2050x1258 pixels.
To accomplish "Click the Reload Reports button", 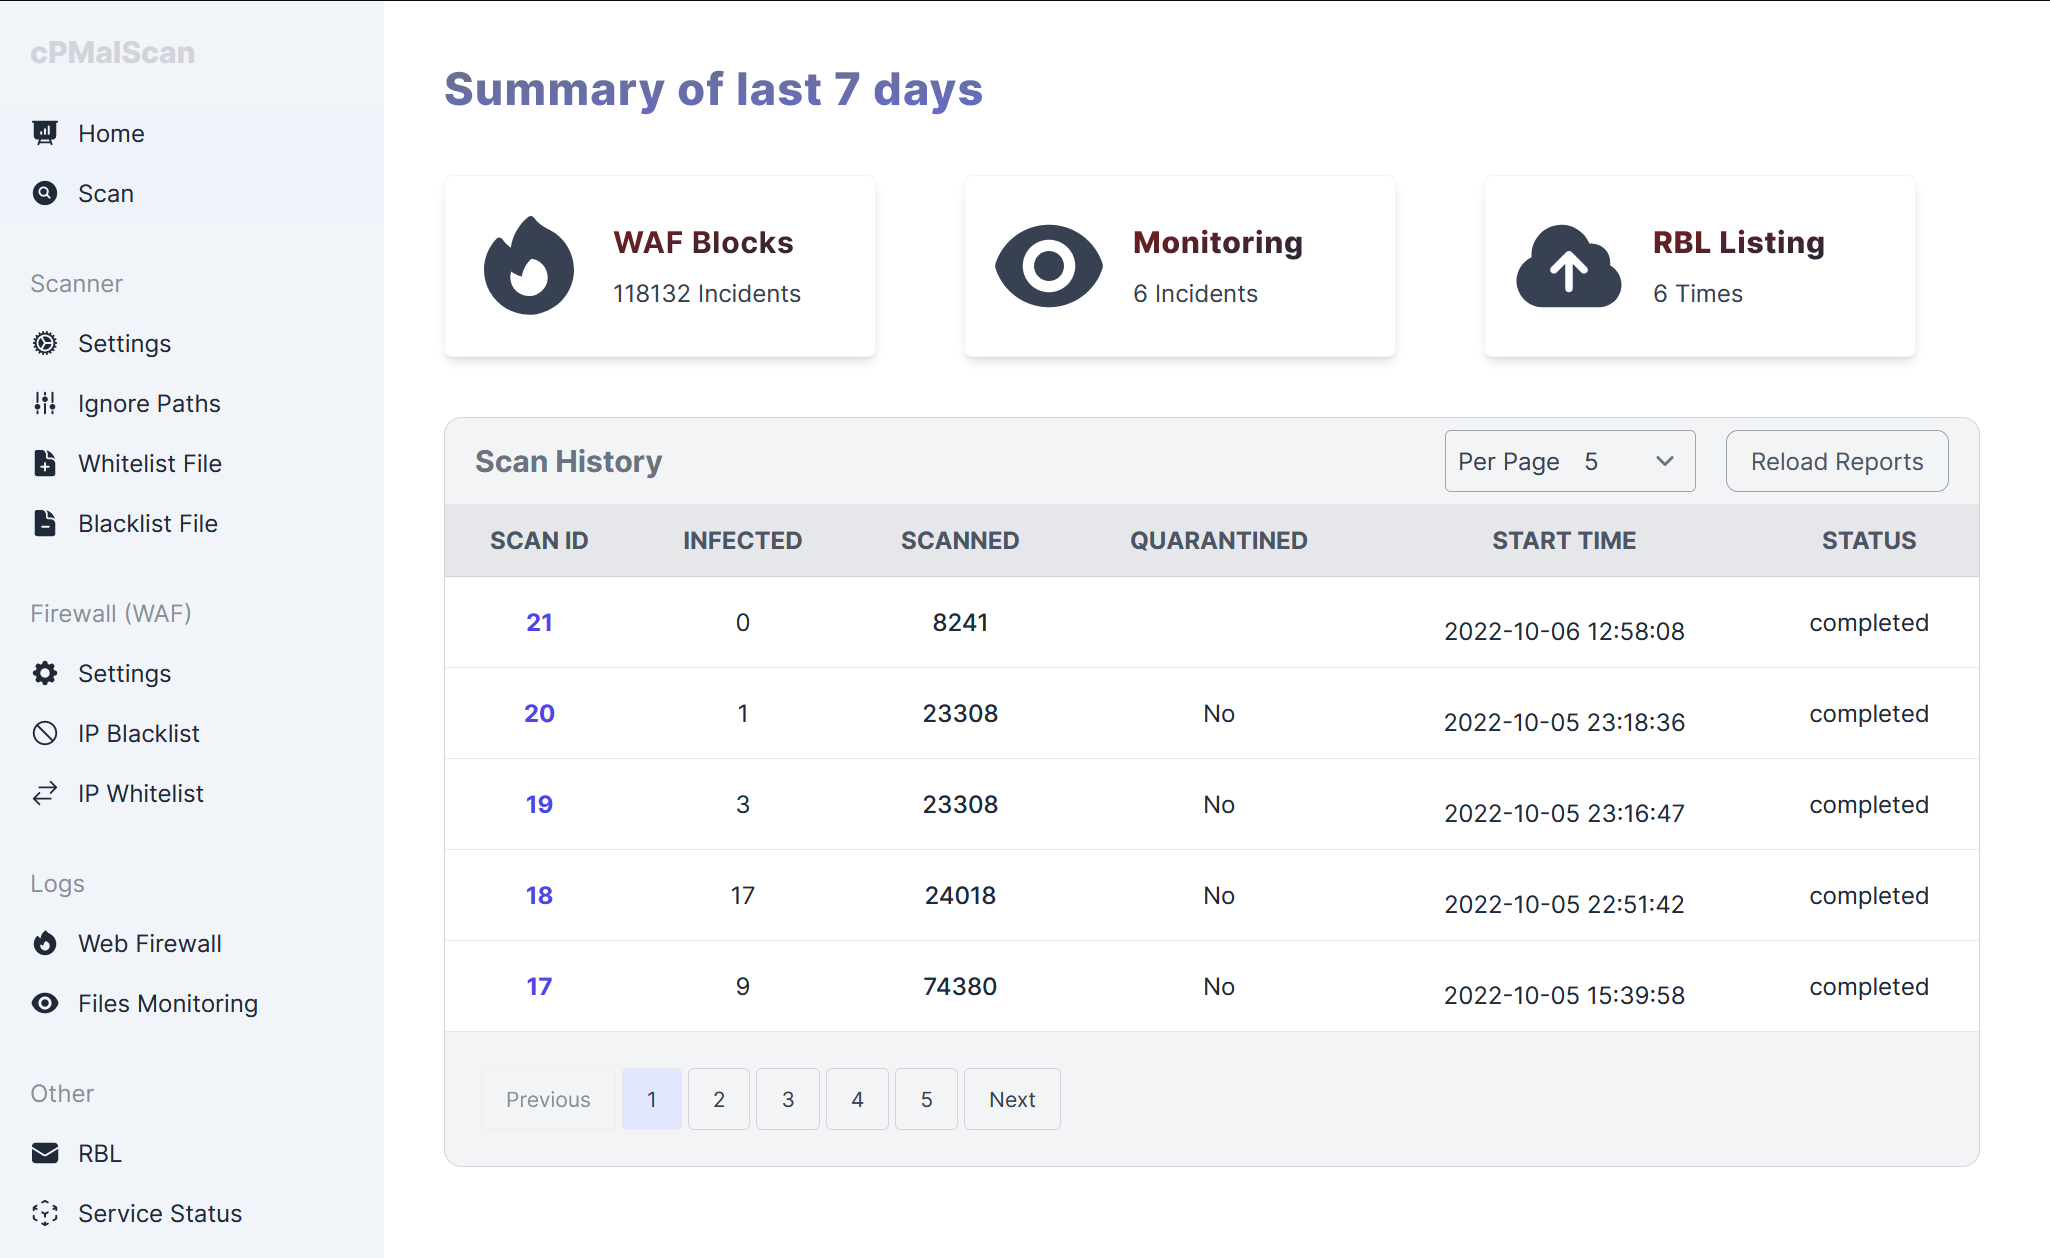I will point(1837,461).
